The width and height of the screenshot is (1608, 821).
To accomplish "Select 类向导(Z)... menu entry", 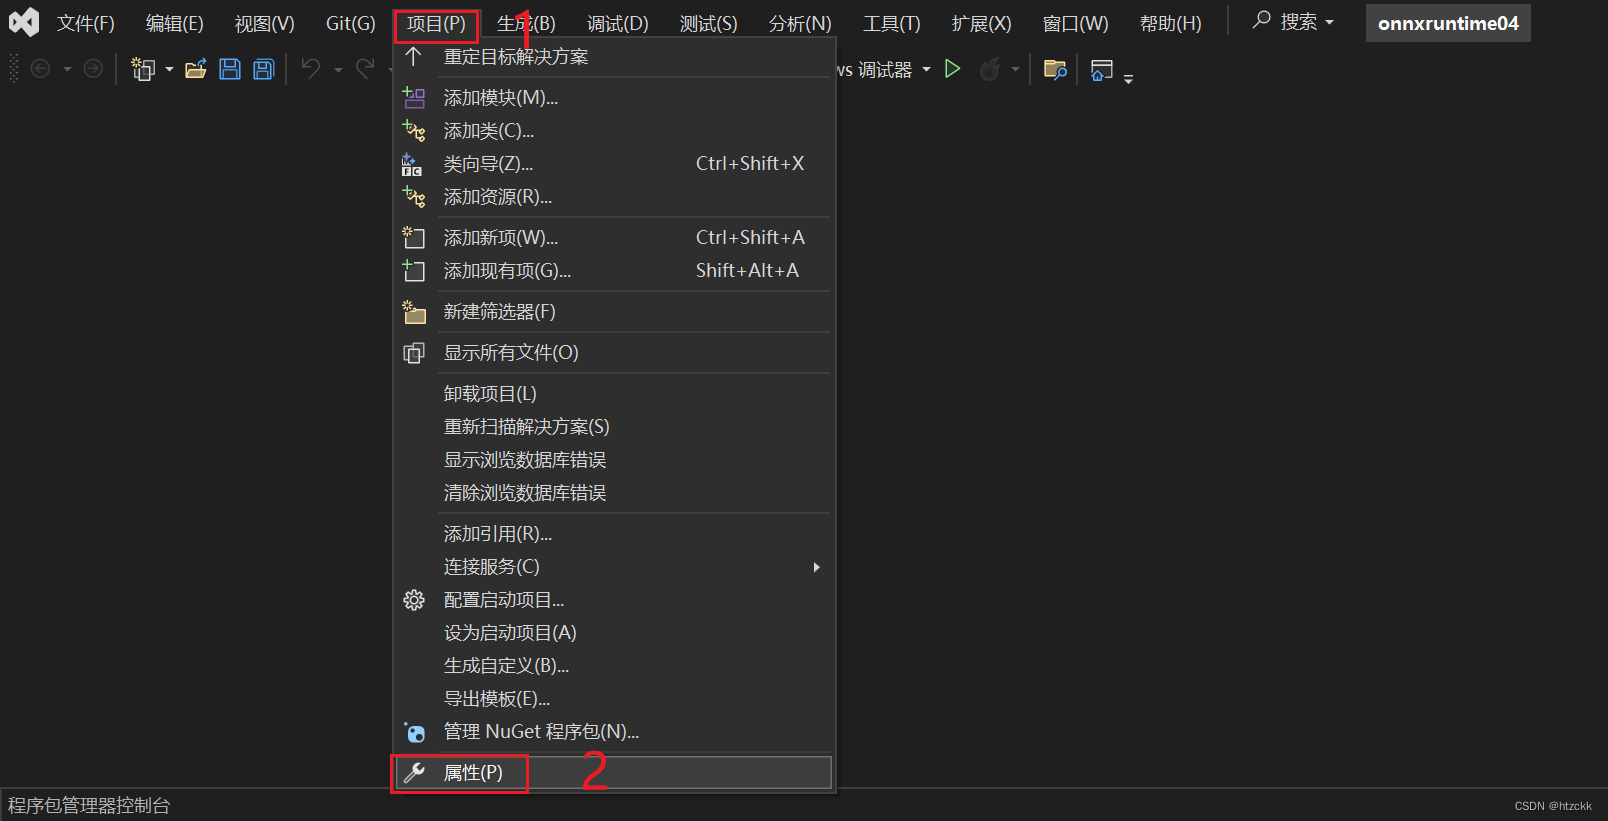I will click(613, 164).
